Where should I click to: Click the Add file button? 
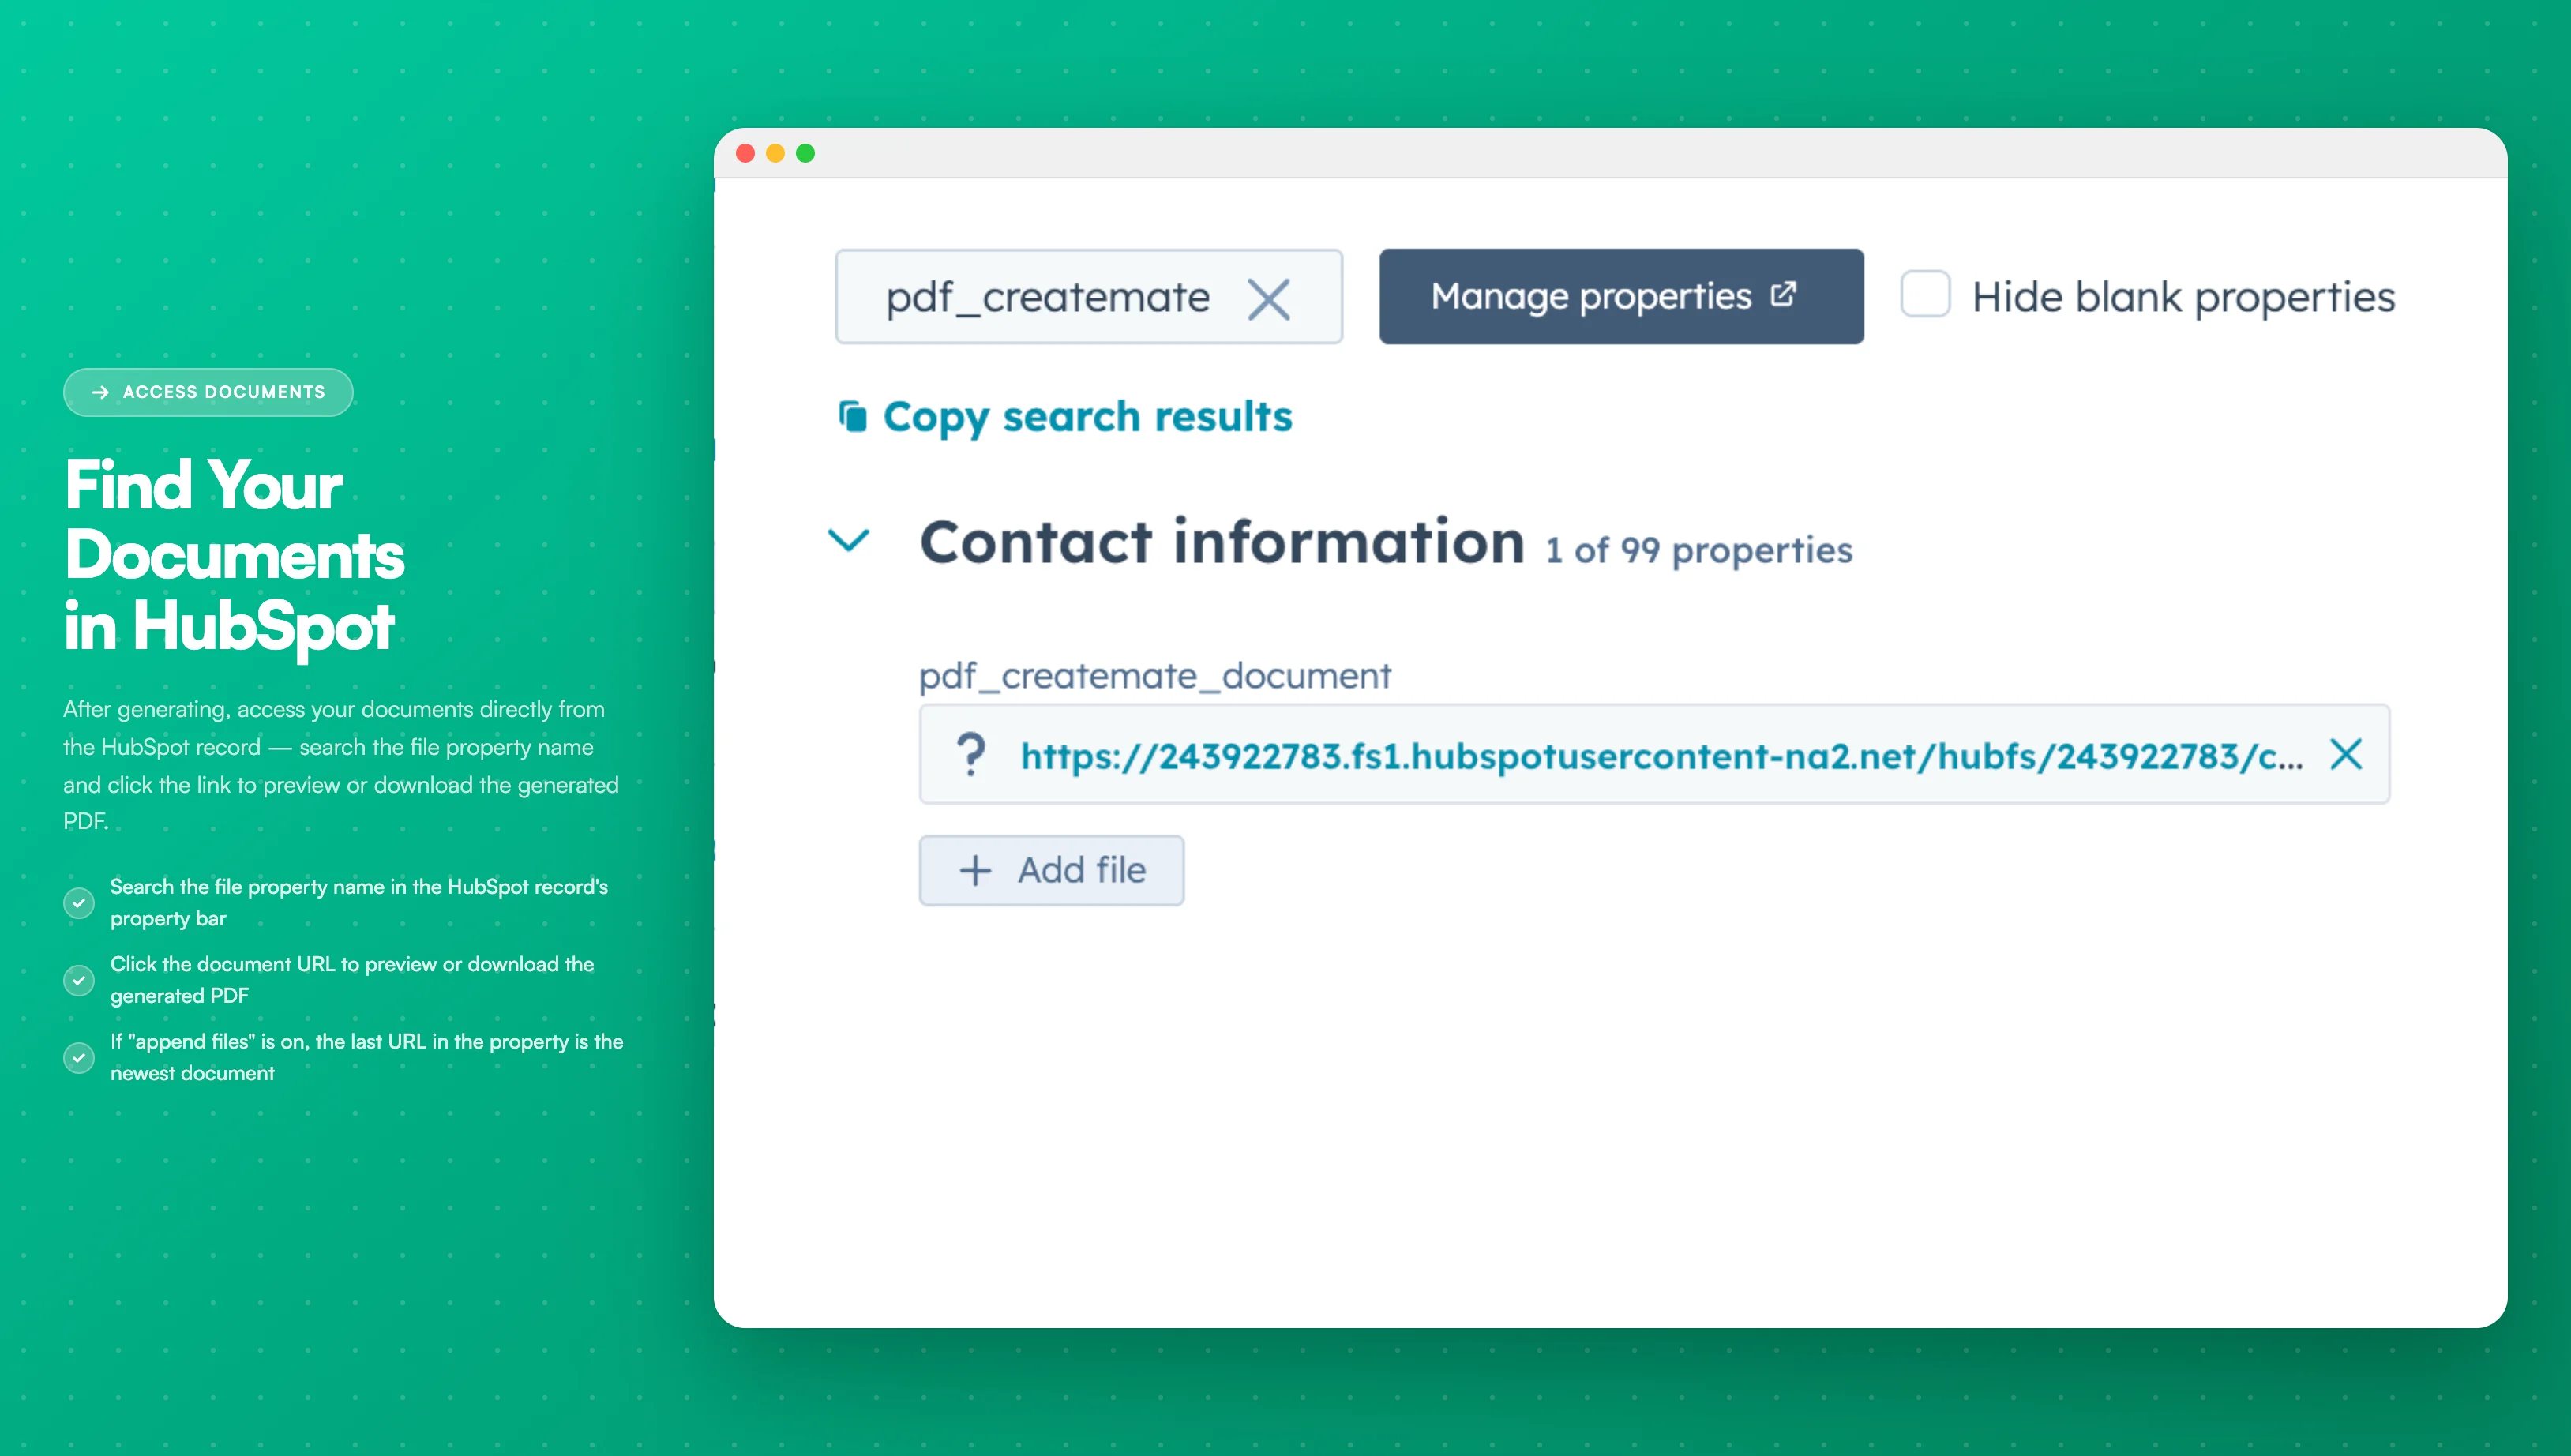pos(1051,870)
